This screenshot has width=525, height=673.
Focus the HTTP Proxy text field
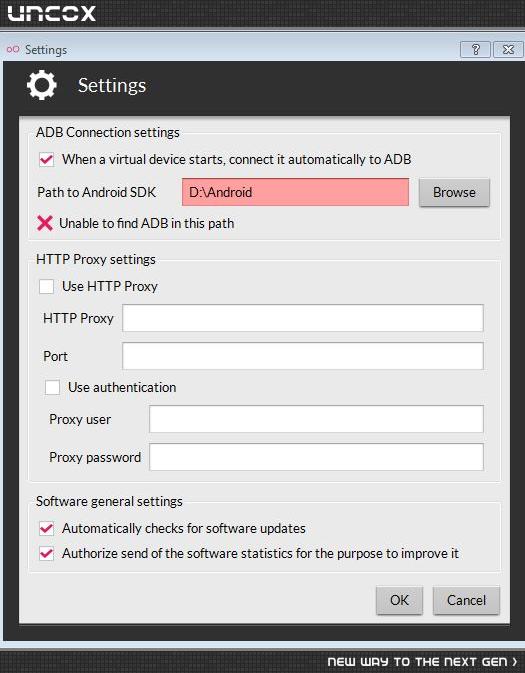(303, 318)
